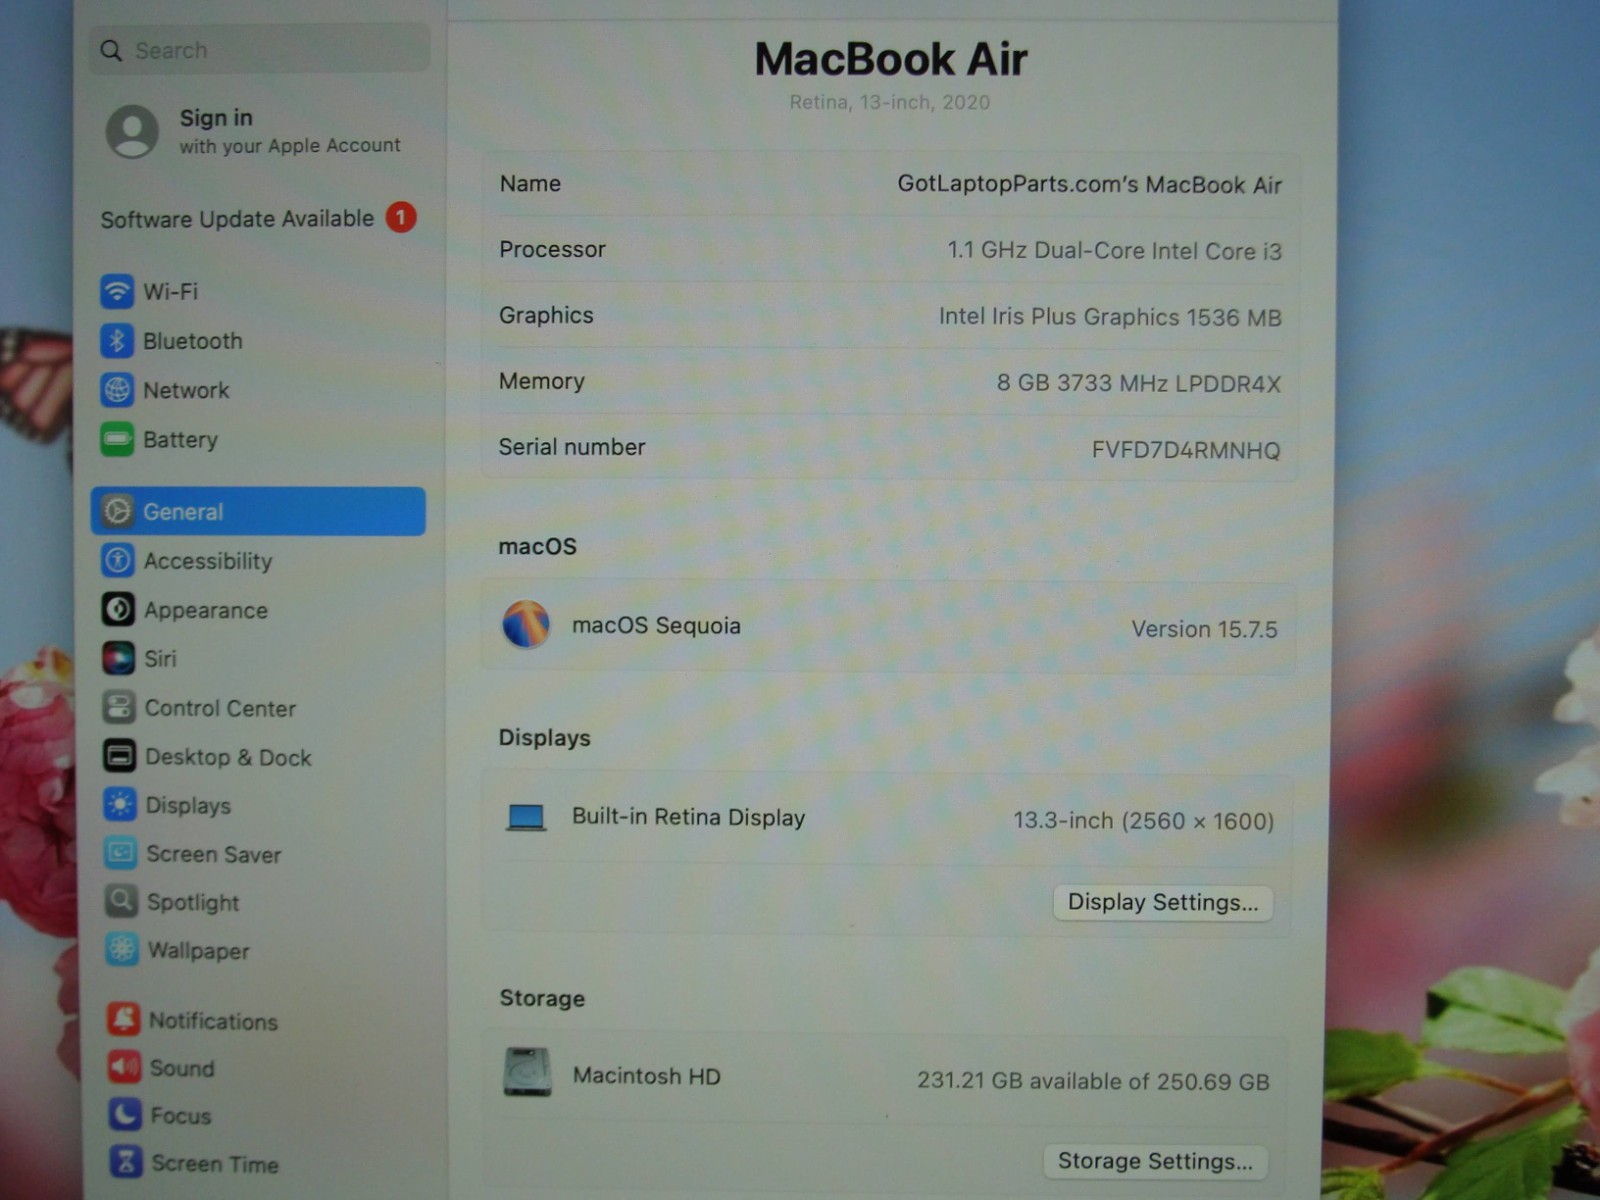Click the 8 GB 3733 MHz LPDDR4X value

pyautogui.click(x=1138, y=383)
